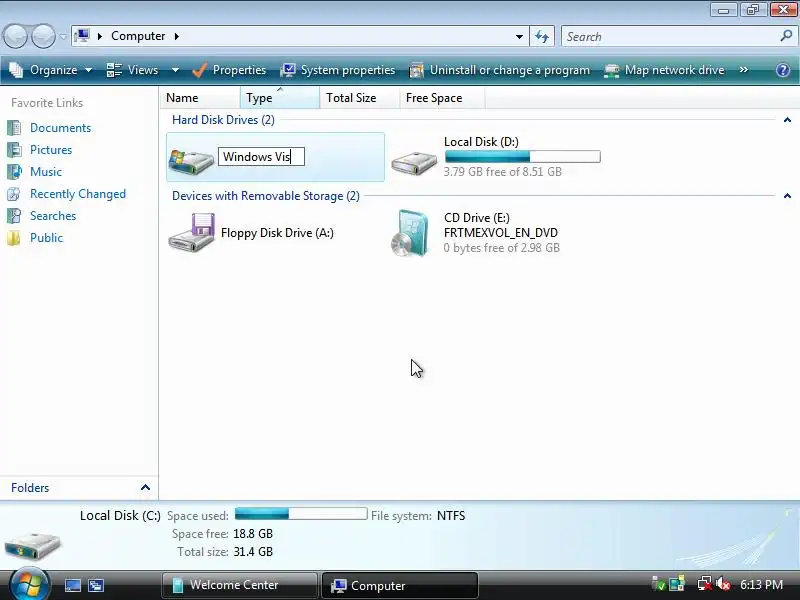Select the CD Drive (E:) disc icon
Viewport: 800px width, 600px height.
[410, 233]
